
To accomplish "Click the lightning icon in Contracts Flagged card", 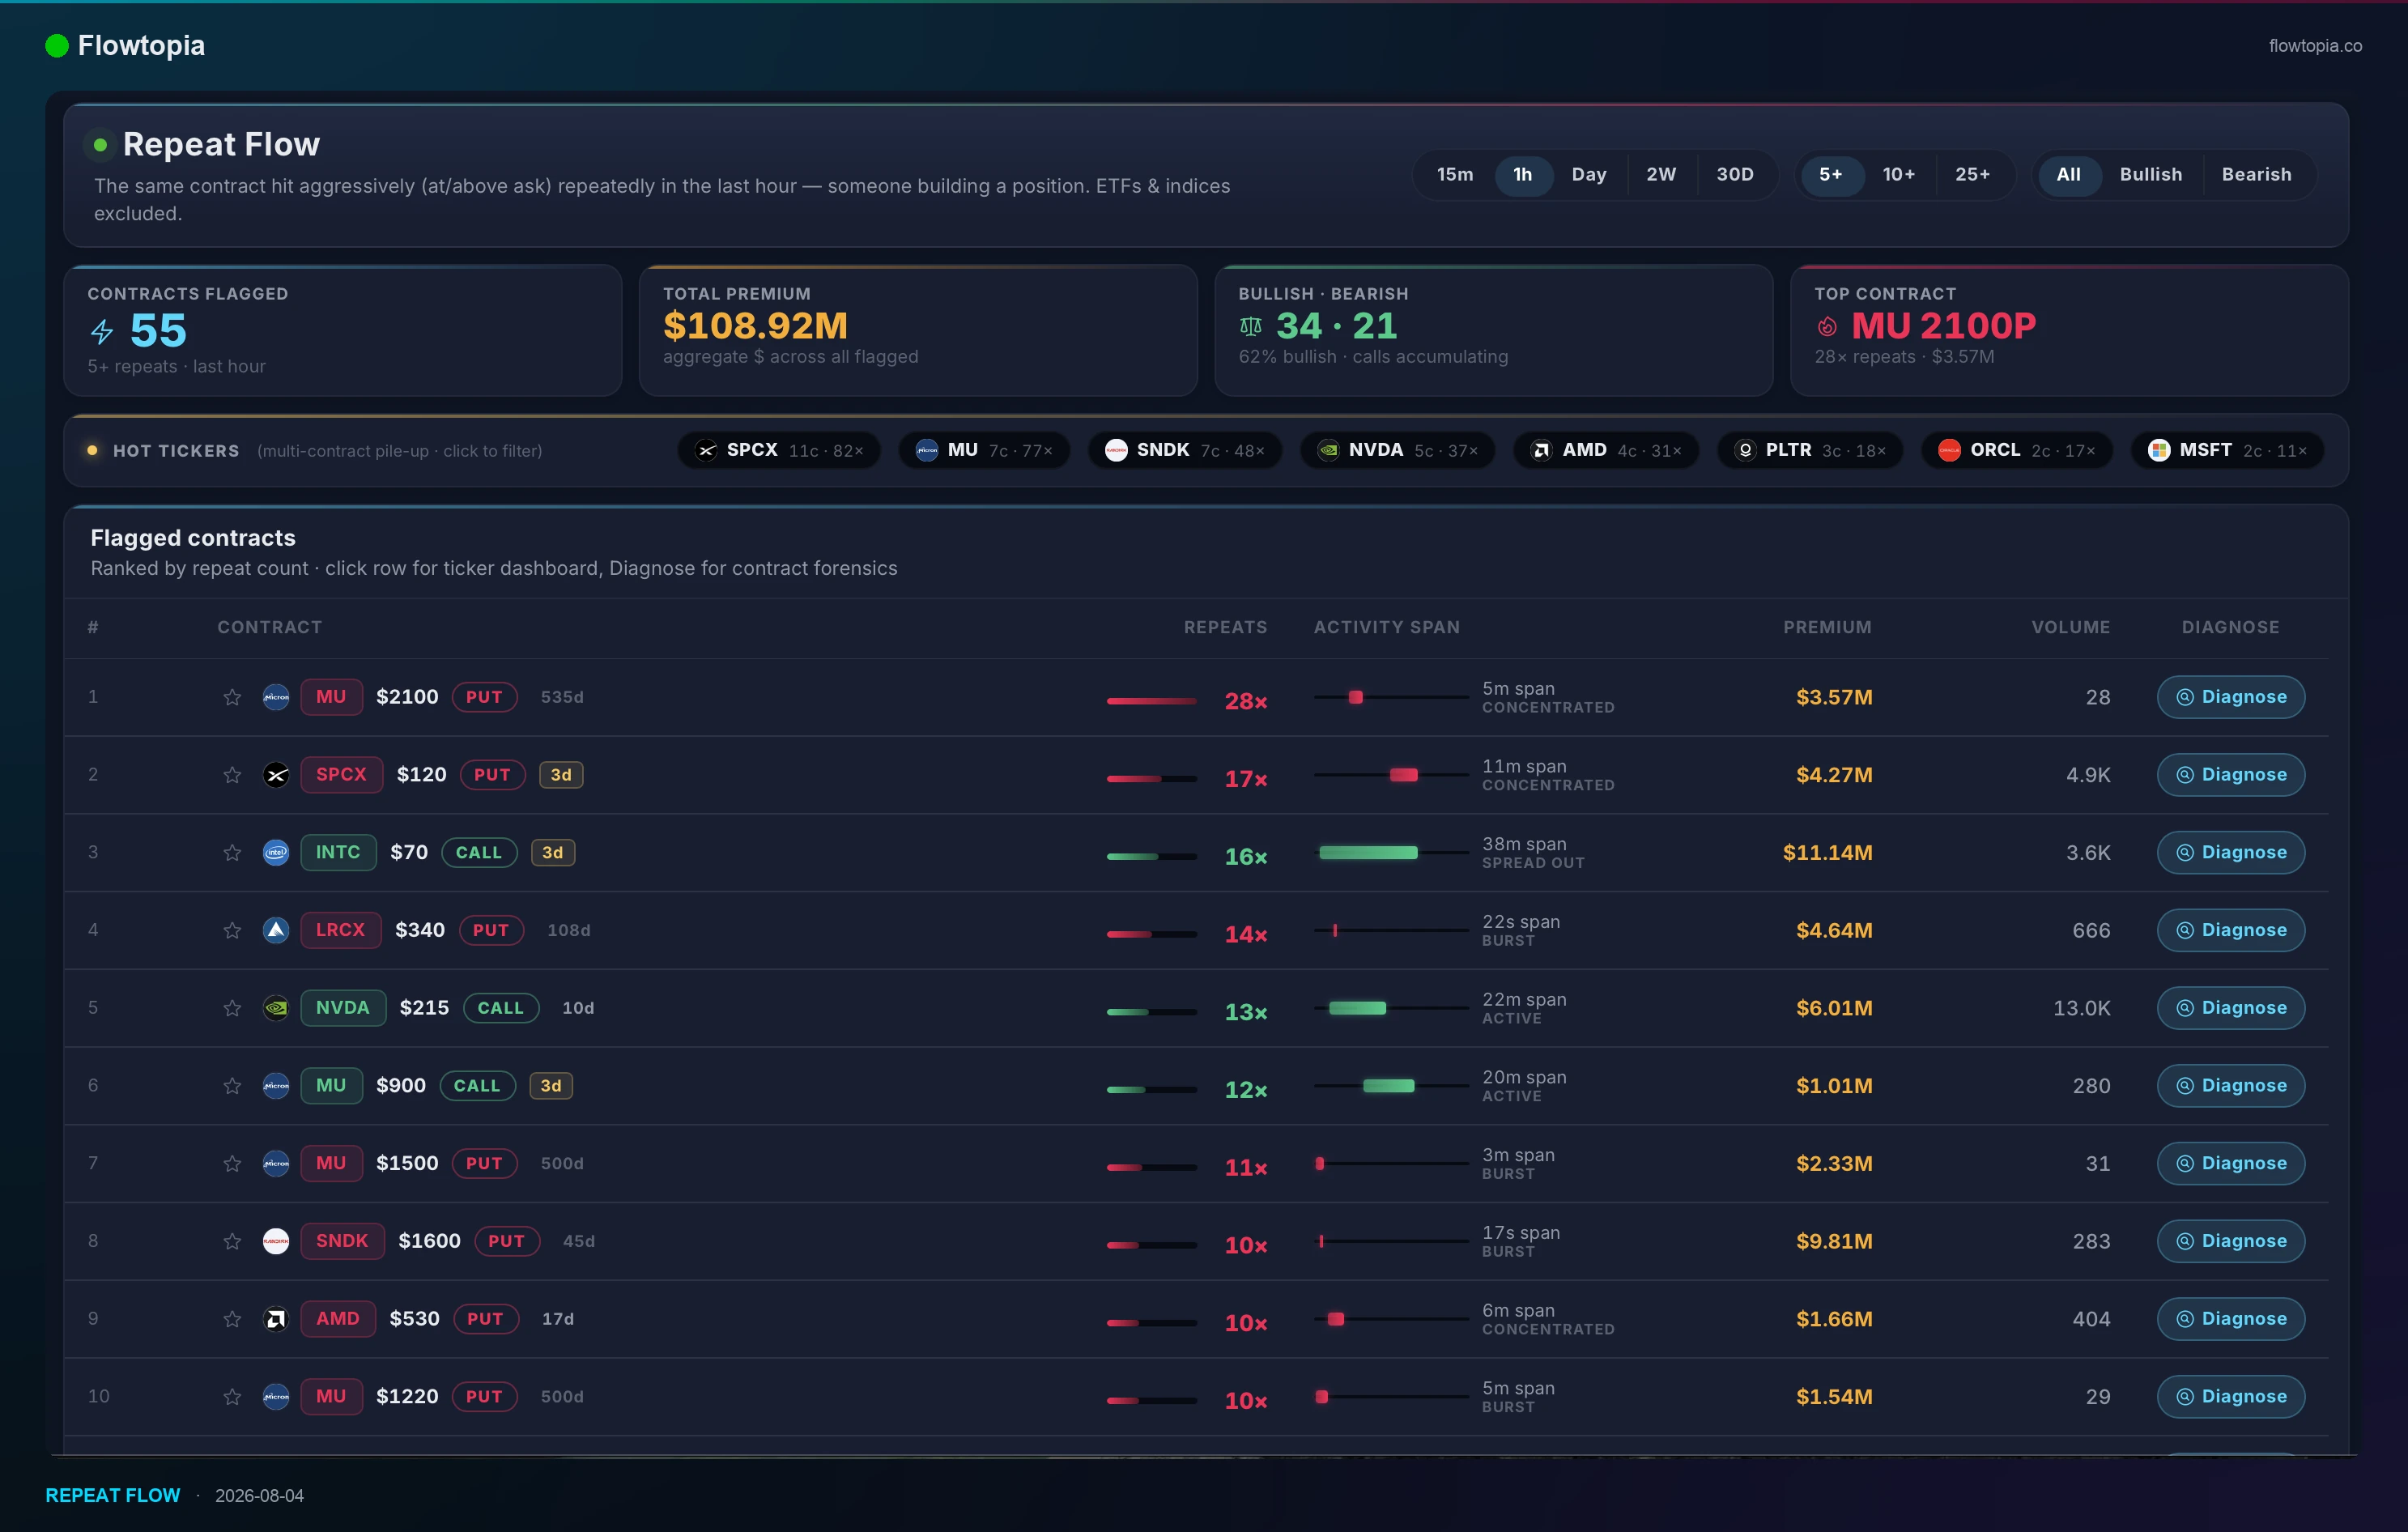I will [x=102, y=331].
